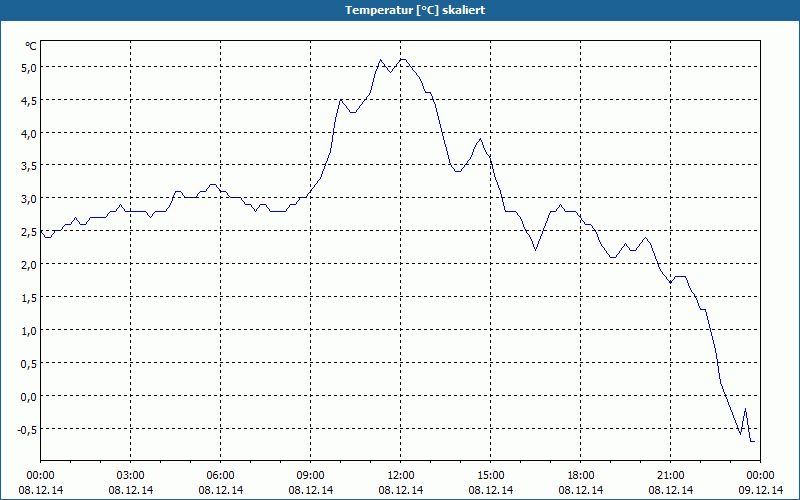
Task: Select the '3,5' y-axis label
Action: pos(28,167)
